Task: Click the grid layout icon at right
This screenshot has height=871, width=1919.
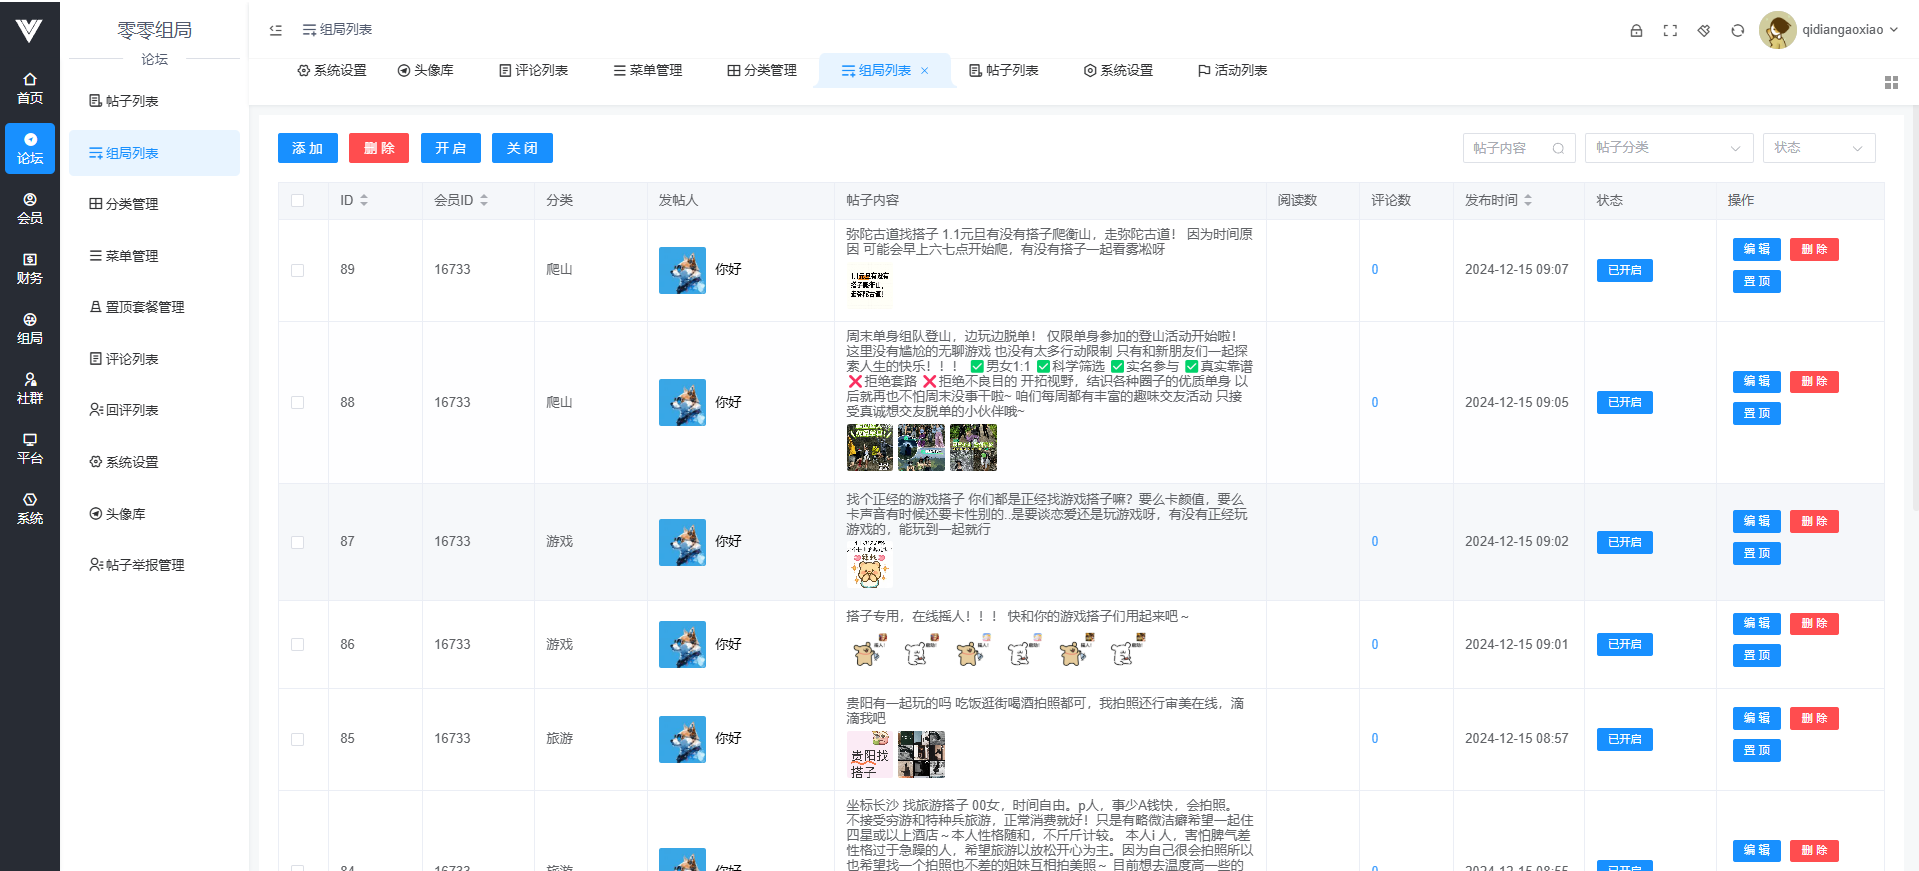Action: [1891, 82]
